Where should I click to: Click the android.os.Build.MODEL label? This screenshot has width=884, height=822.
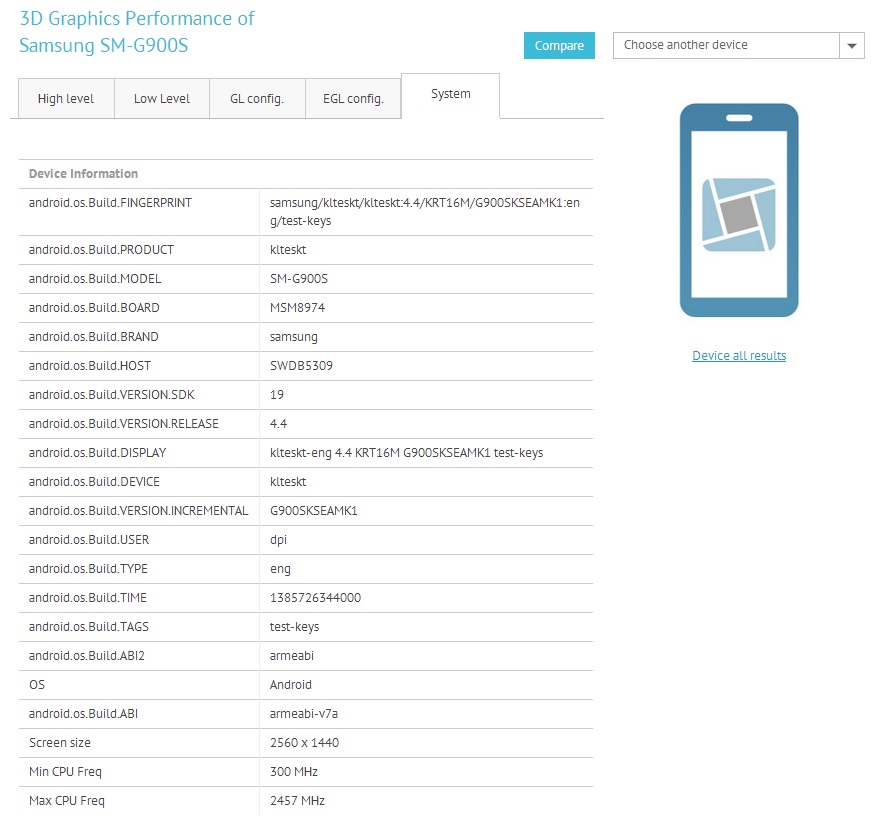95,279
